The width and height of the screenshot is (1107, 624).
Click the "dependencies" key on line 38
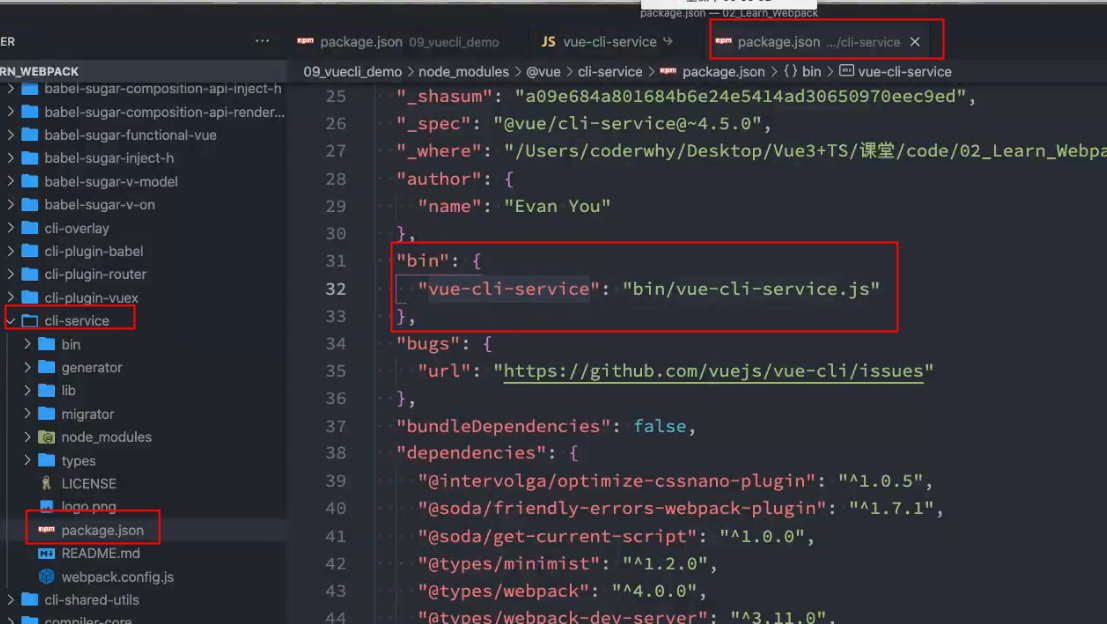click(471, 452)
